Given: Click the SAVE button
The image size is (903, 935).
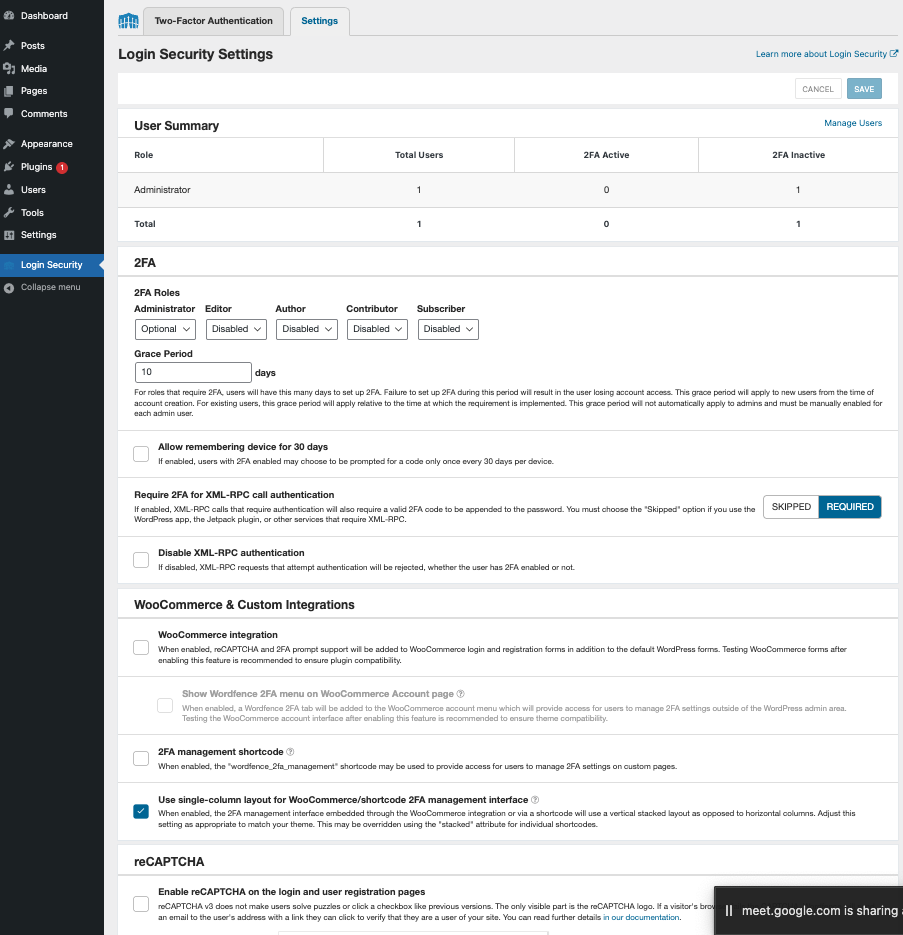Looking at the screenshot, I should click(863, 88).
